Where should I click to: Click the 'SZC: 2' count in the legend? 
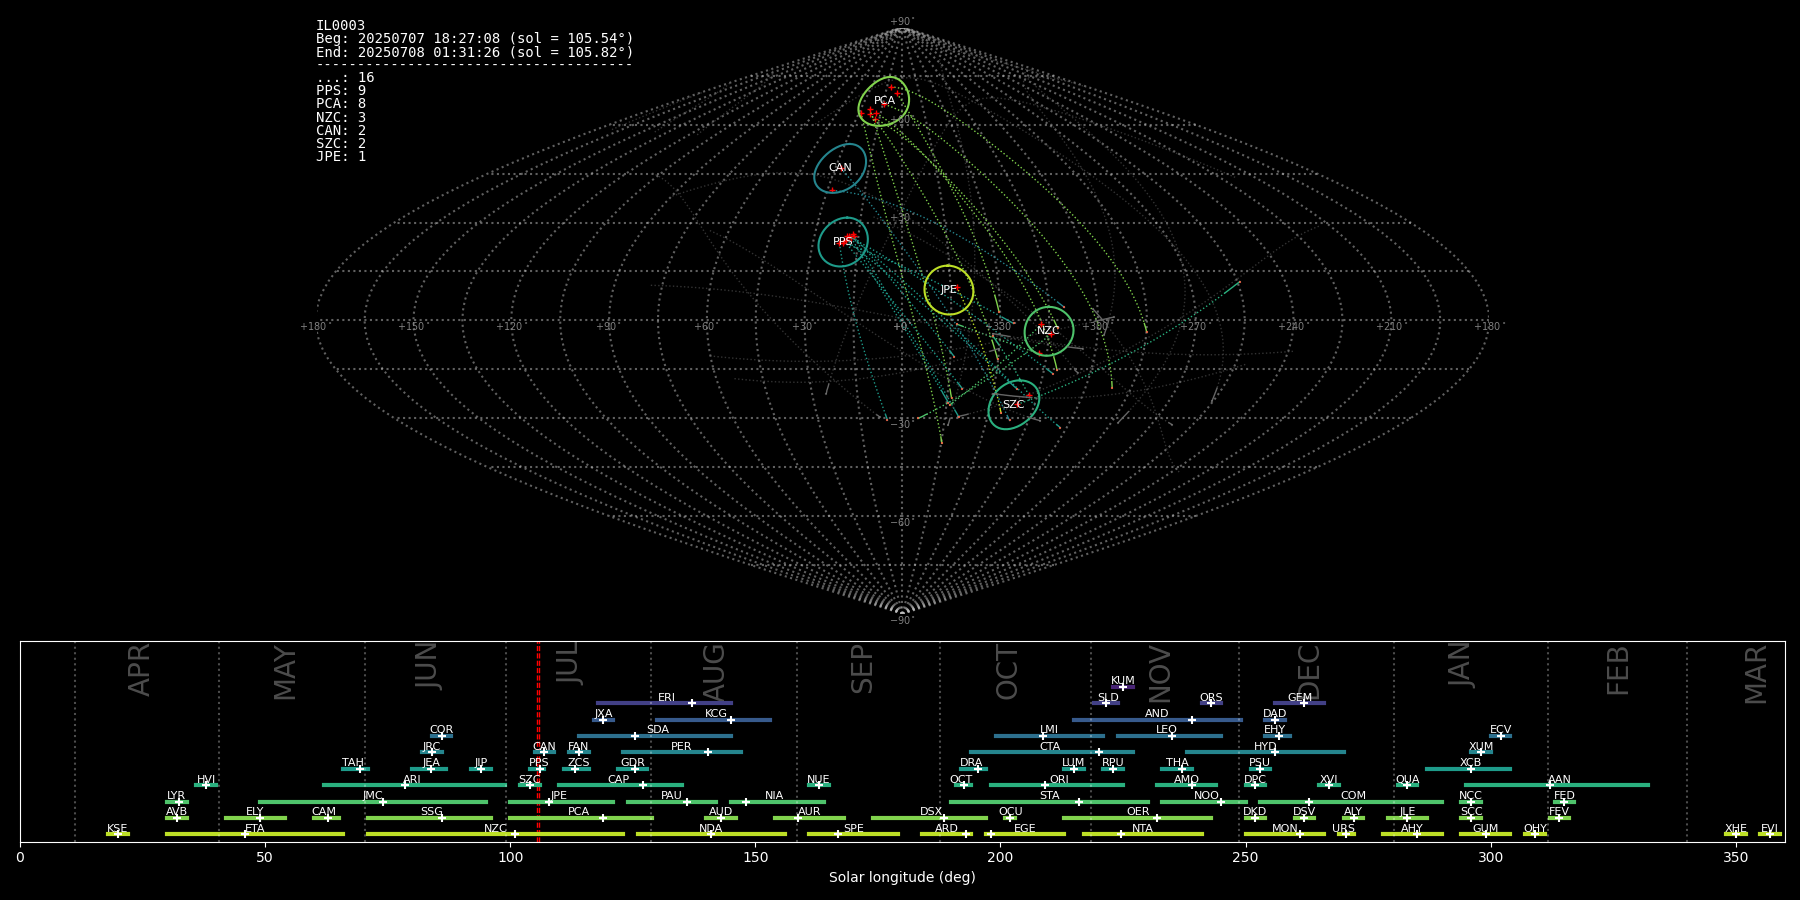[x=341, y=144]
